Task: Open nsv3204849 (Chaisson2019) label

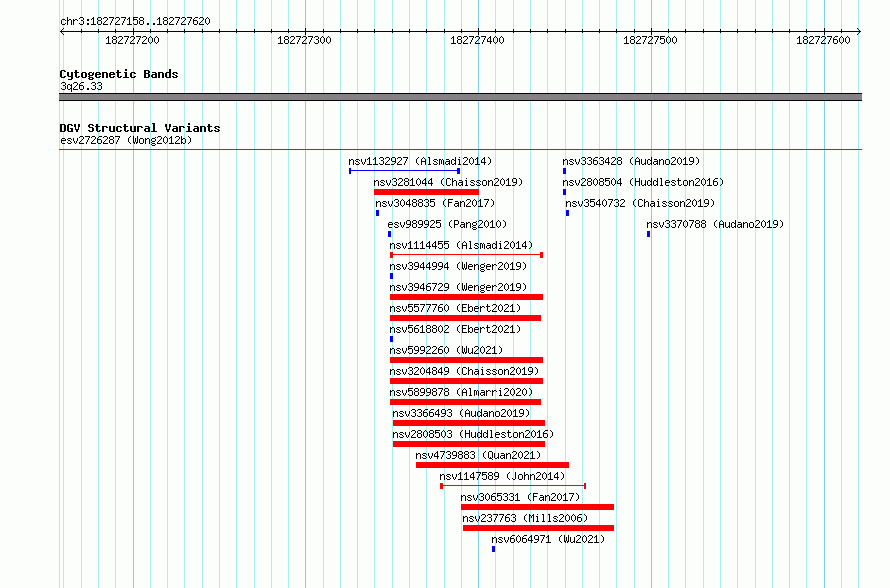Action: [x=464, y=371]
